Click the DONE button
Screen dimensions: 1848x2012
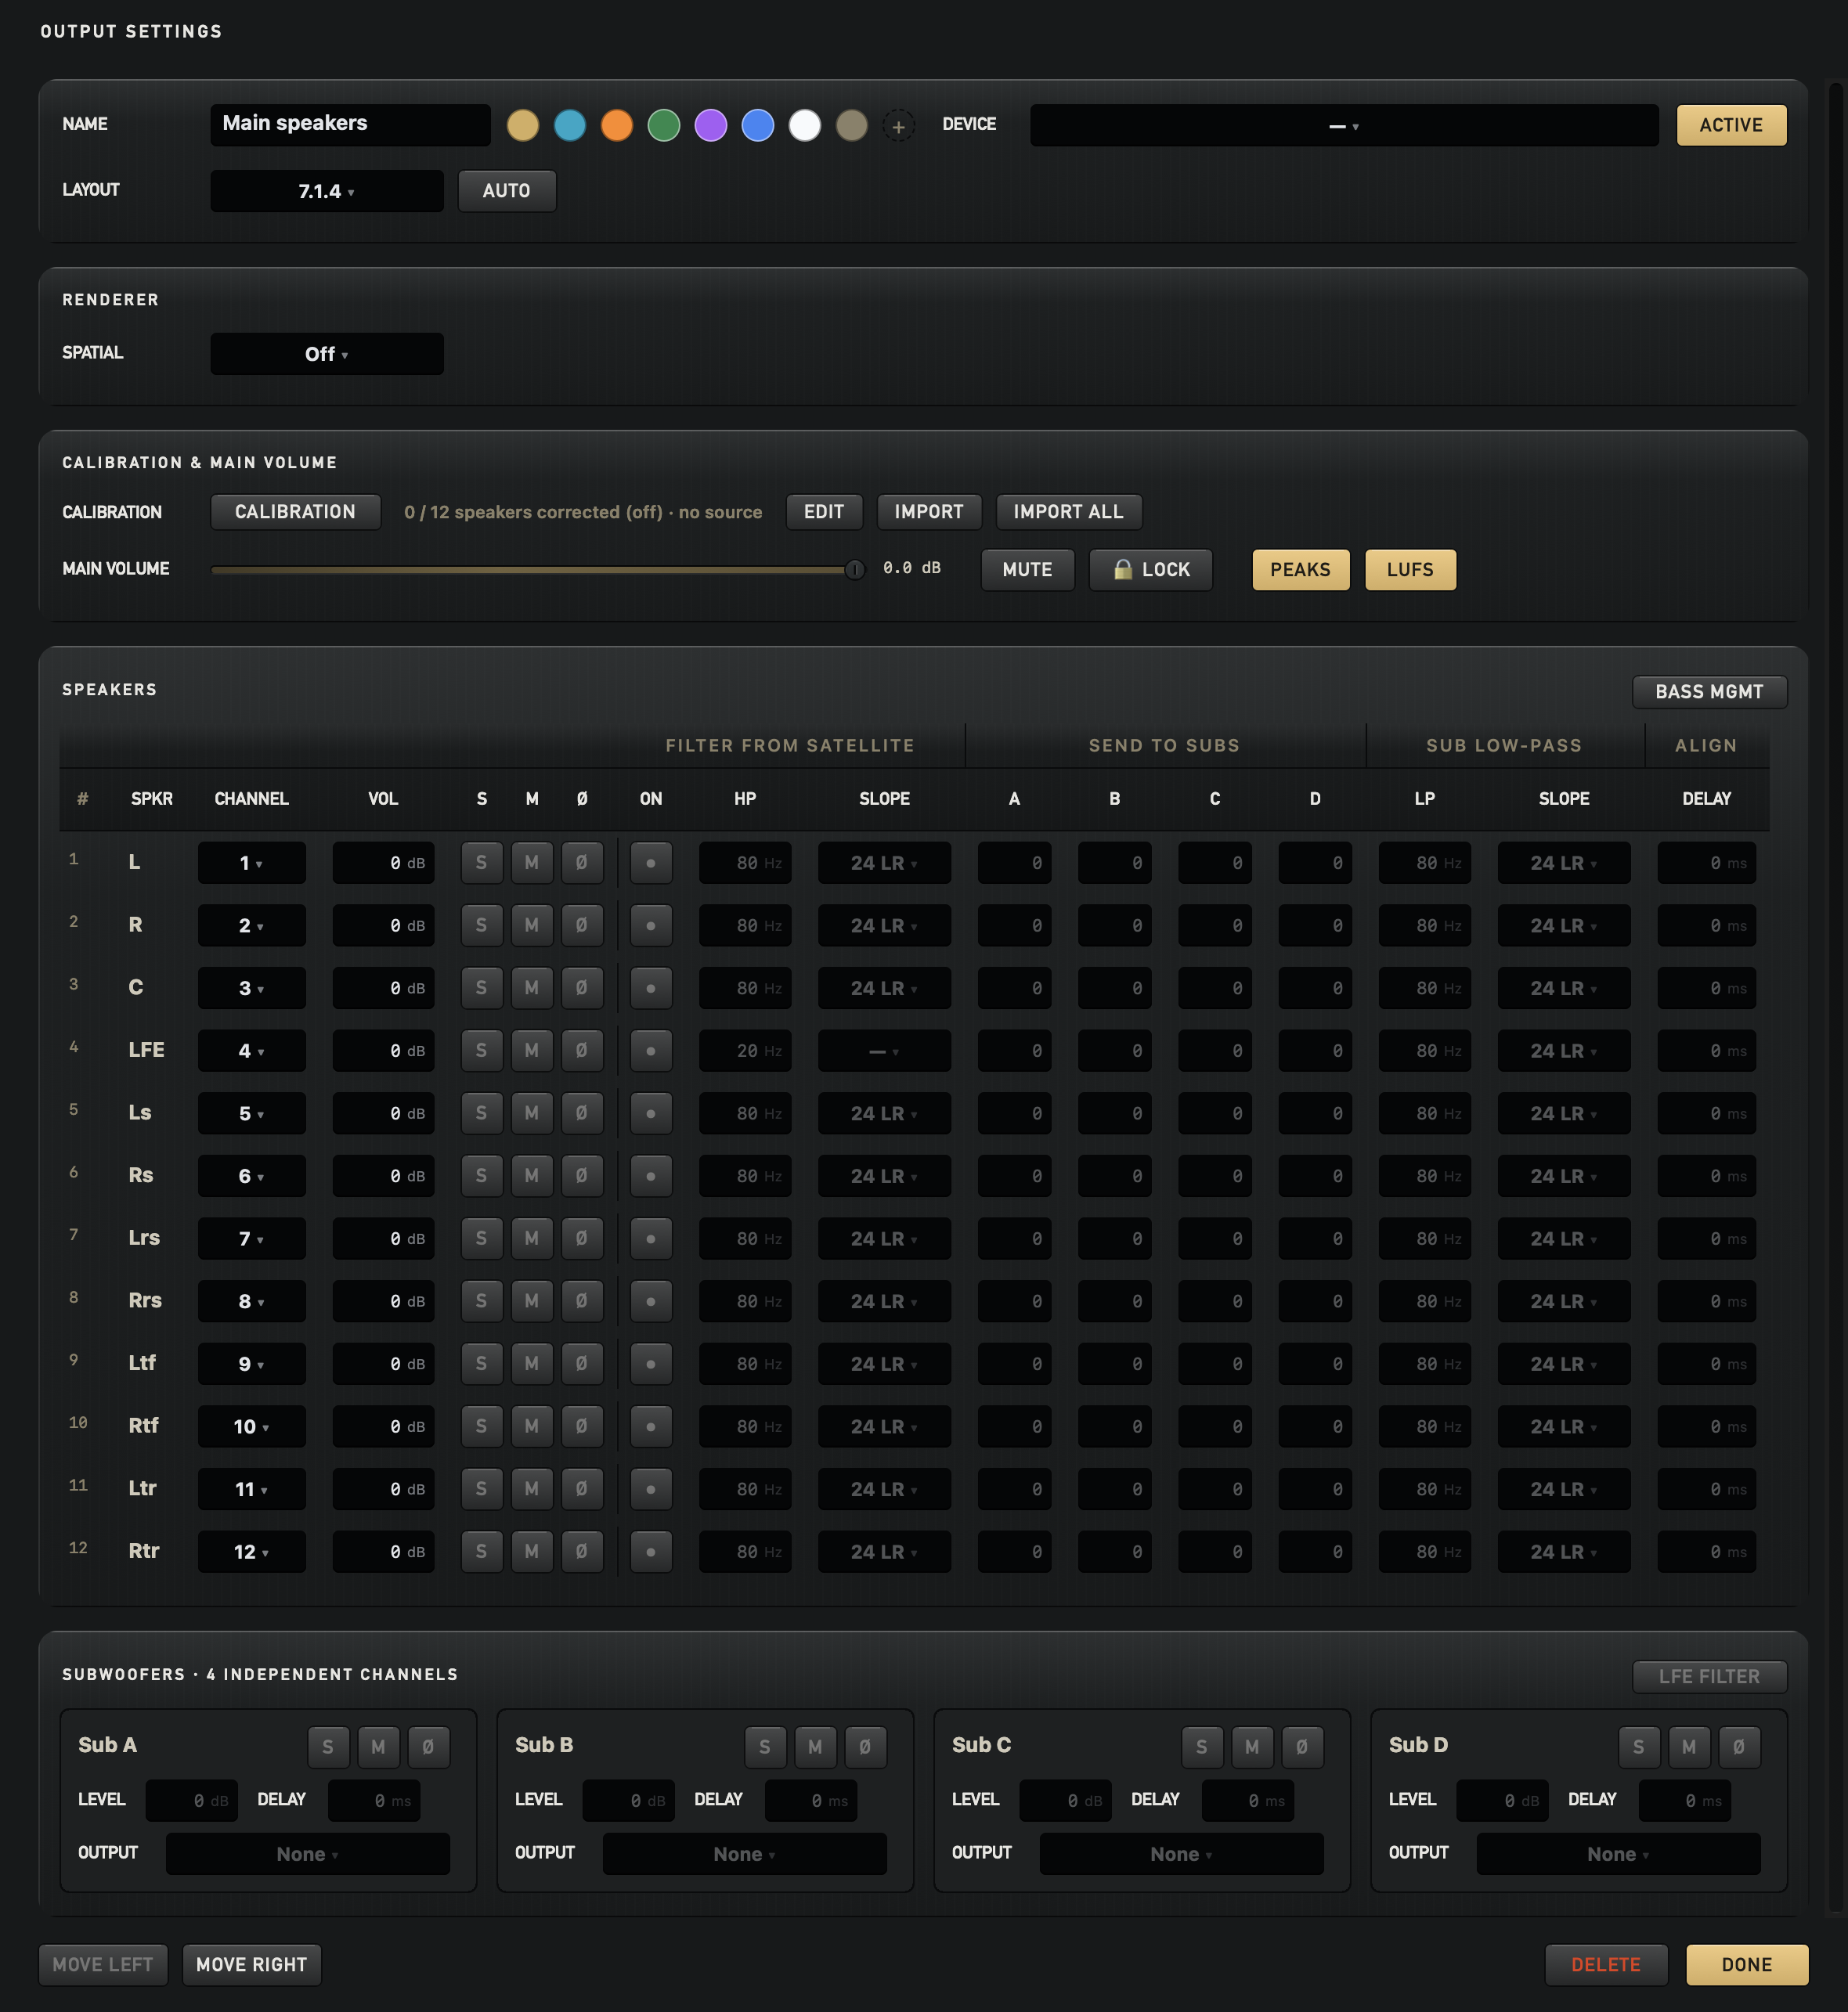(x=1746, y=1965)
